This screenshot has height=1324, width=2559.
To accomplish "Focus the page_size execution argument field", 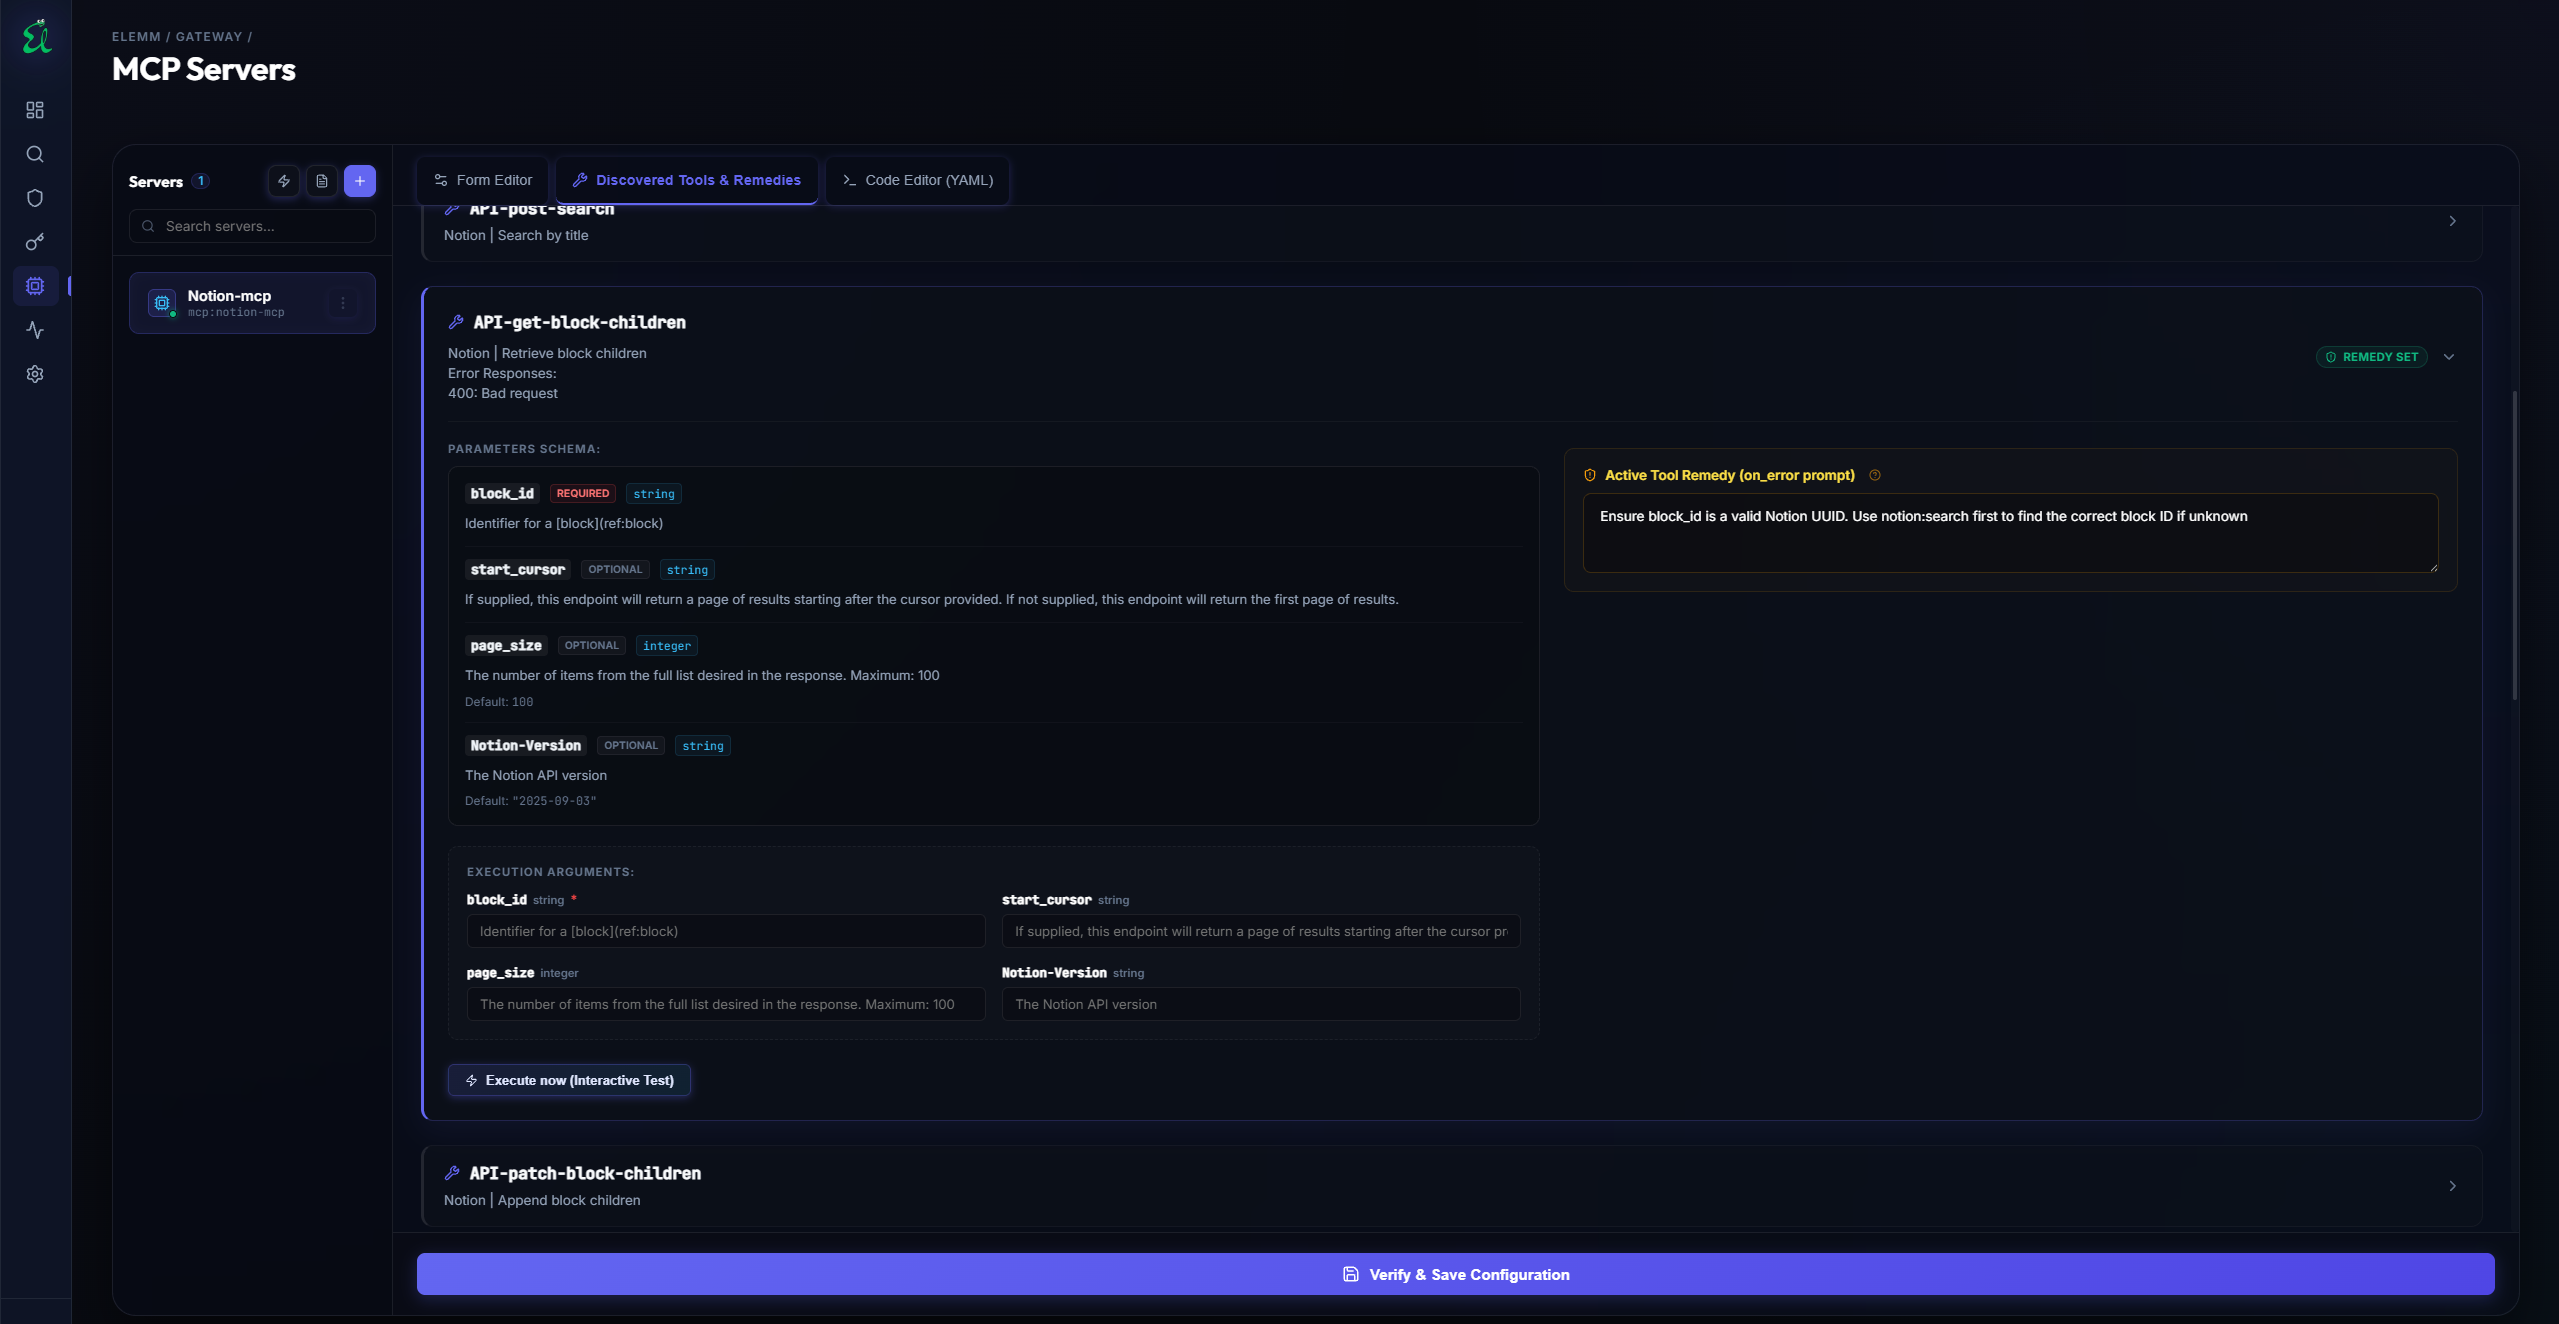I will coord(726,1004).
